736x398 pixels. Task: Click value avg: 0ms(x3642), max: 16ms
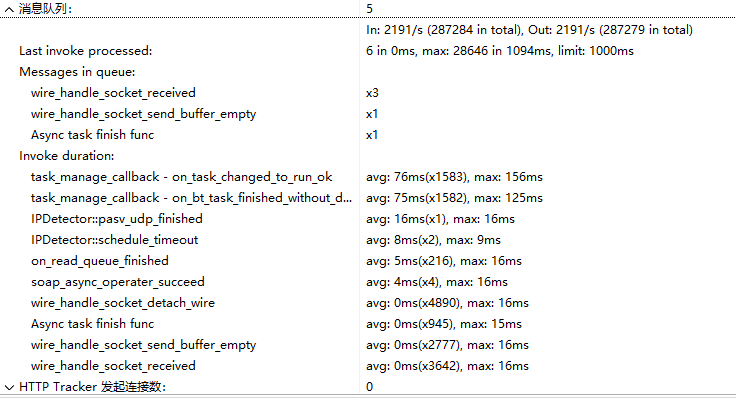pyautogui.click(x=447, y=366)
